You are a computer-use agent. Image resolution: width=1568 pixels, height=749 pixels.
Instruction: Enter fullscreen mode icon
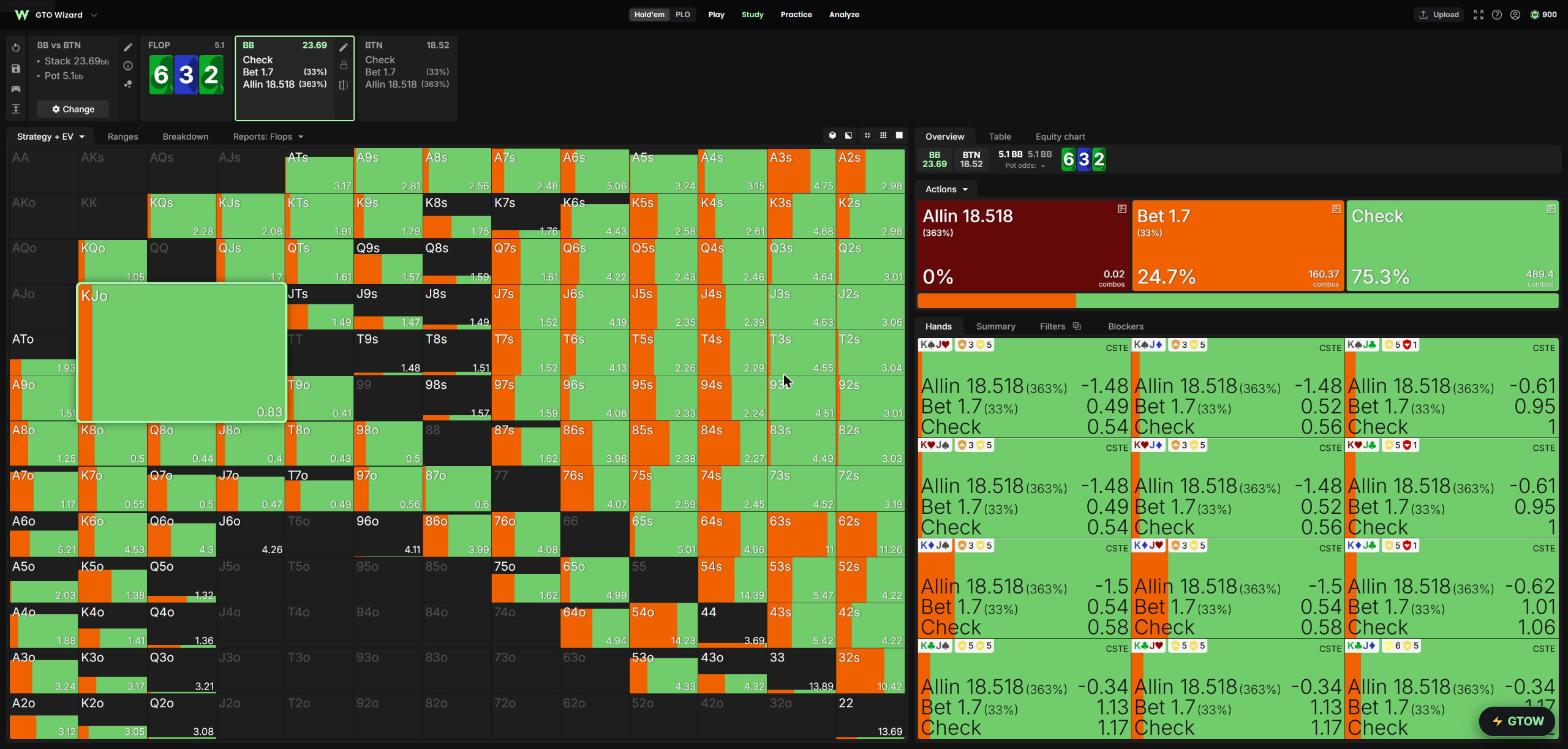[1478, 15]
